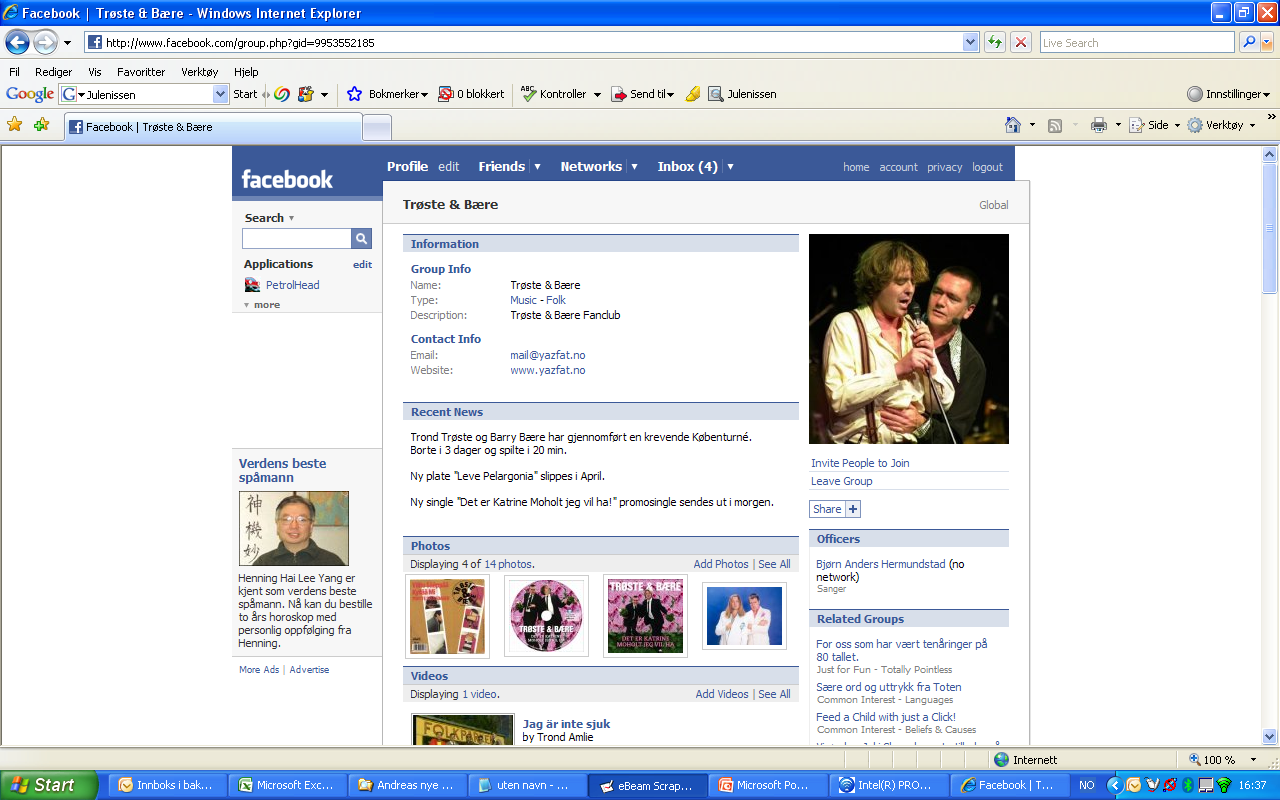Click the plus icon next to Share
1280x800 pixels.
(853, 509)
